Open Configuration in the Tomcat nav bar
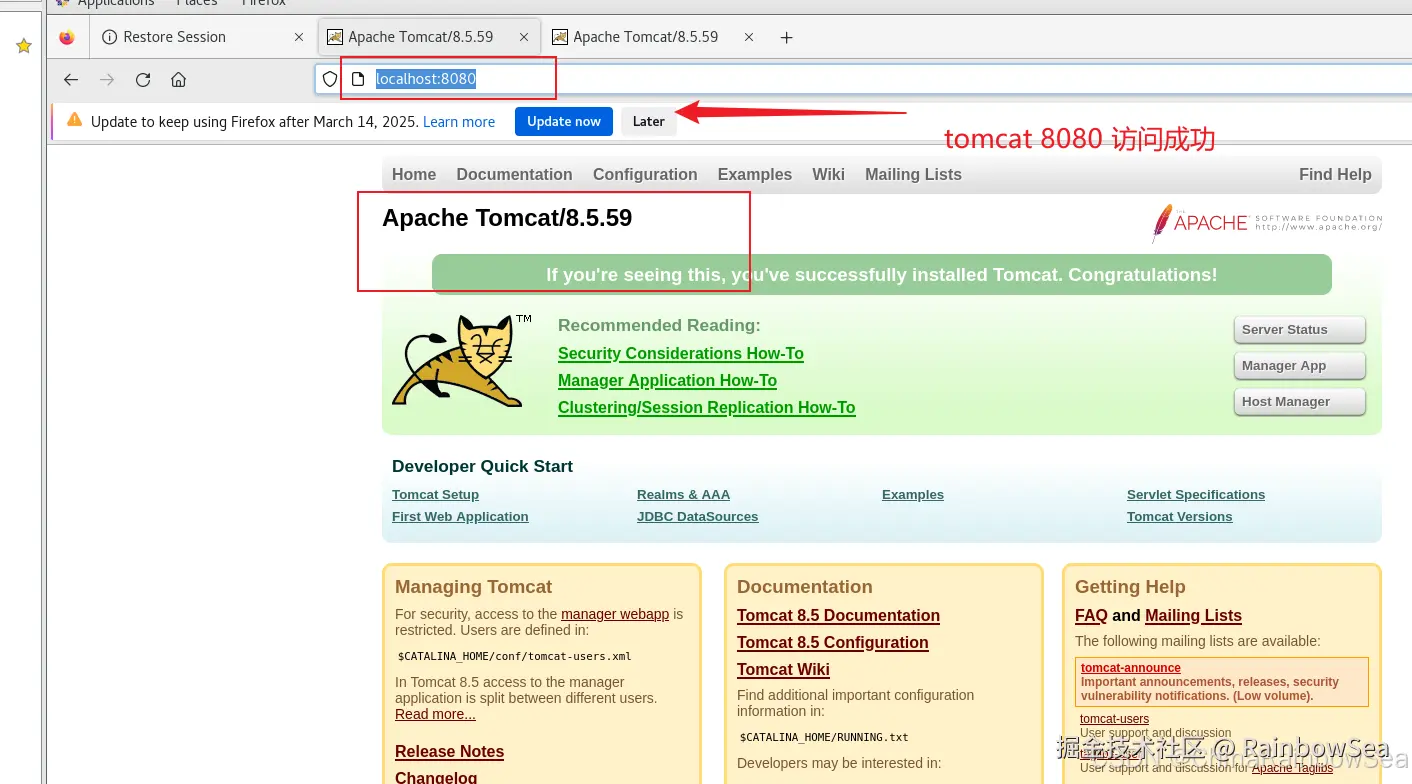 click(x=645, y=174)
